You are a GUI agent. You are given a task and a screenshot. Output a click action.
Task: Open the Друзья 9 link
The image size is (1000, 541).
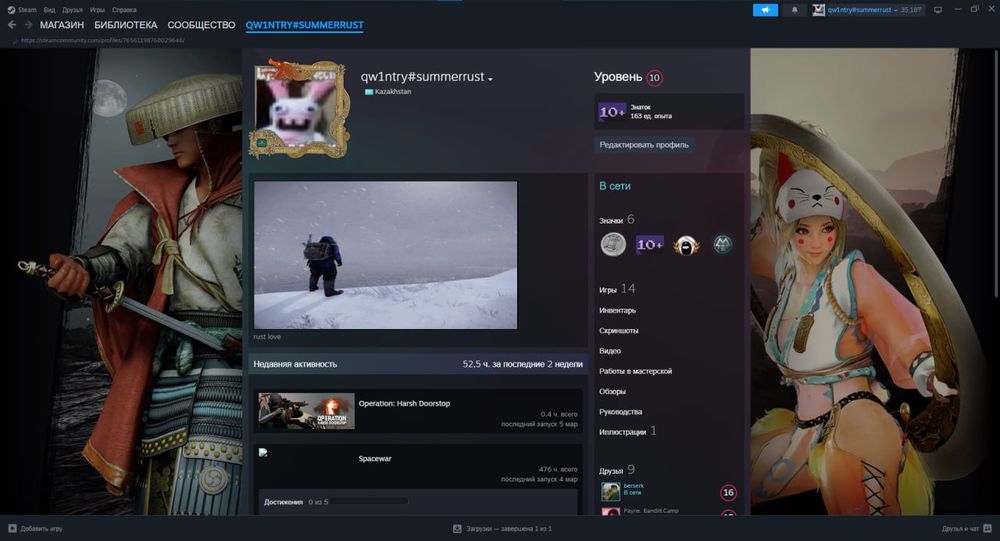[x=617, y=470]
